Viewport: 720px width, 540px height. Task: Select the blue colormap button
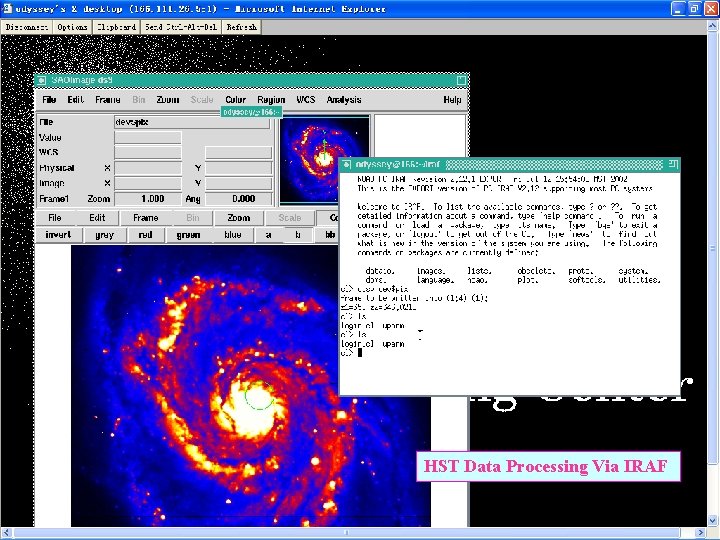click(233, 235)
